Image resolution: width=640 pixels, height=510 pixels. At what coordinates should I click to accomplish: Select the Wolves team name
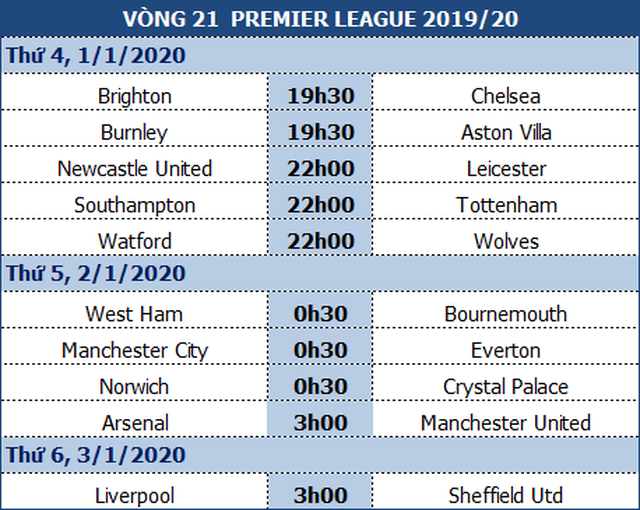point(506,241)
